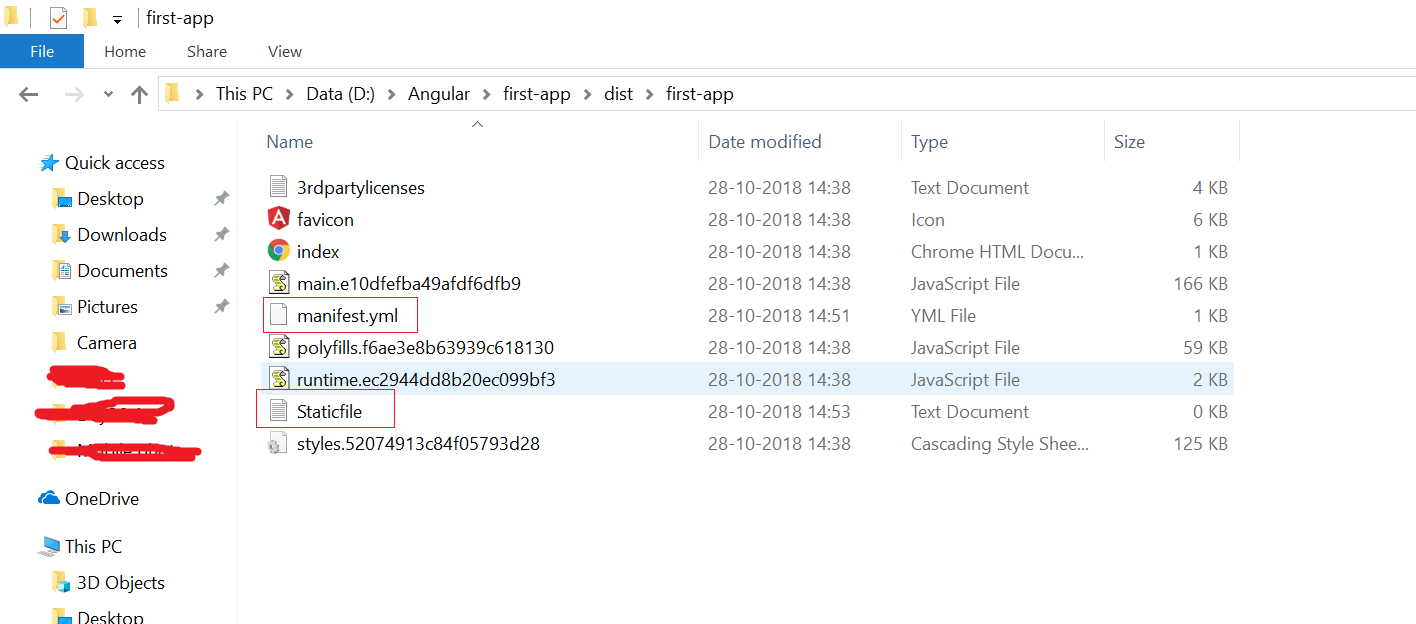Click the Up directory arrow
This screenshot has width=1416, height=624.
[x=139, y=94]
